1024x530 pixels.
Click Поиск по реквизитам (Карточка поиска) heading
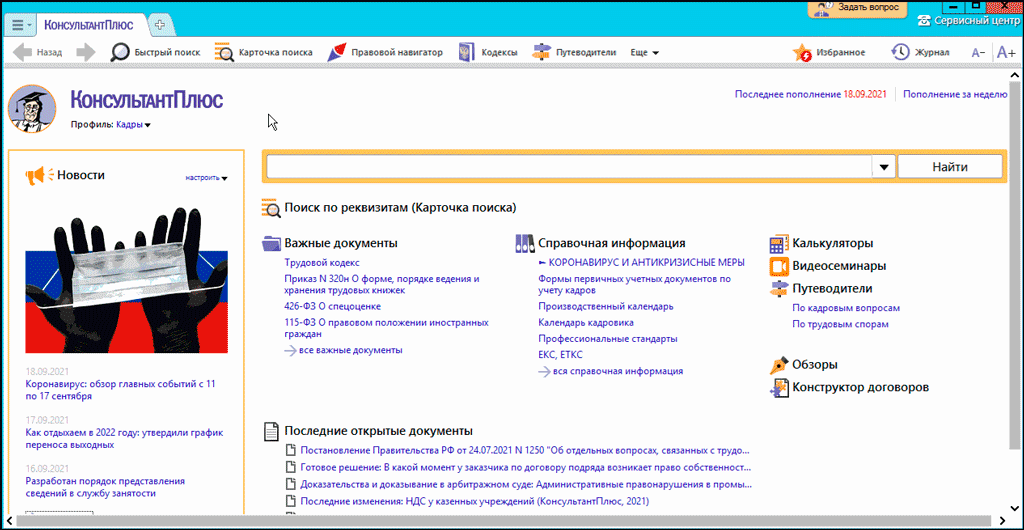(x=400, y=208)
